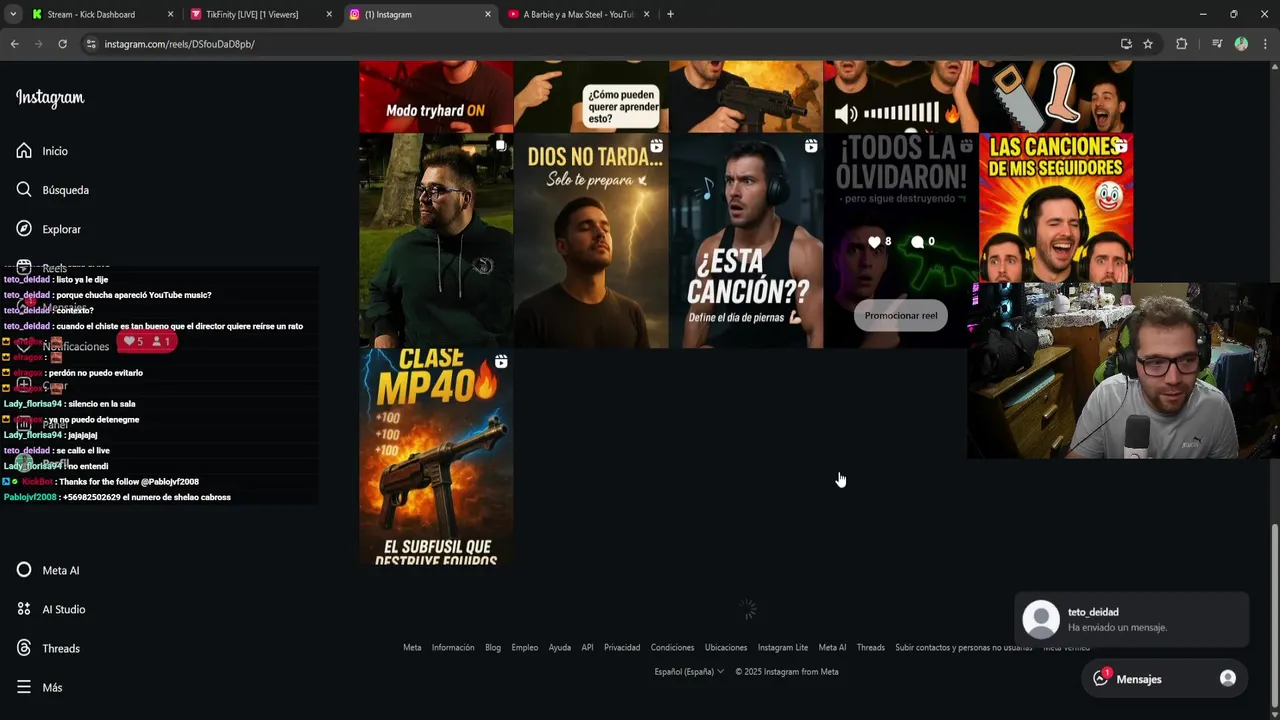Screen dimensions: 1280x720
Task: Open the ¿ESTA CANCIÓN?? reel thumbnail
Action: (746, 241)
